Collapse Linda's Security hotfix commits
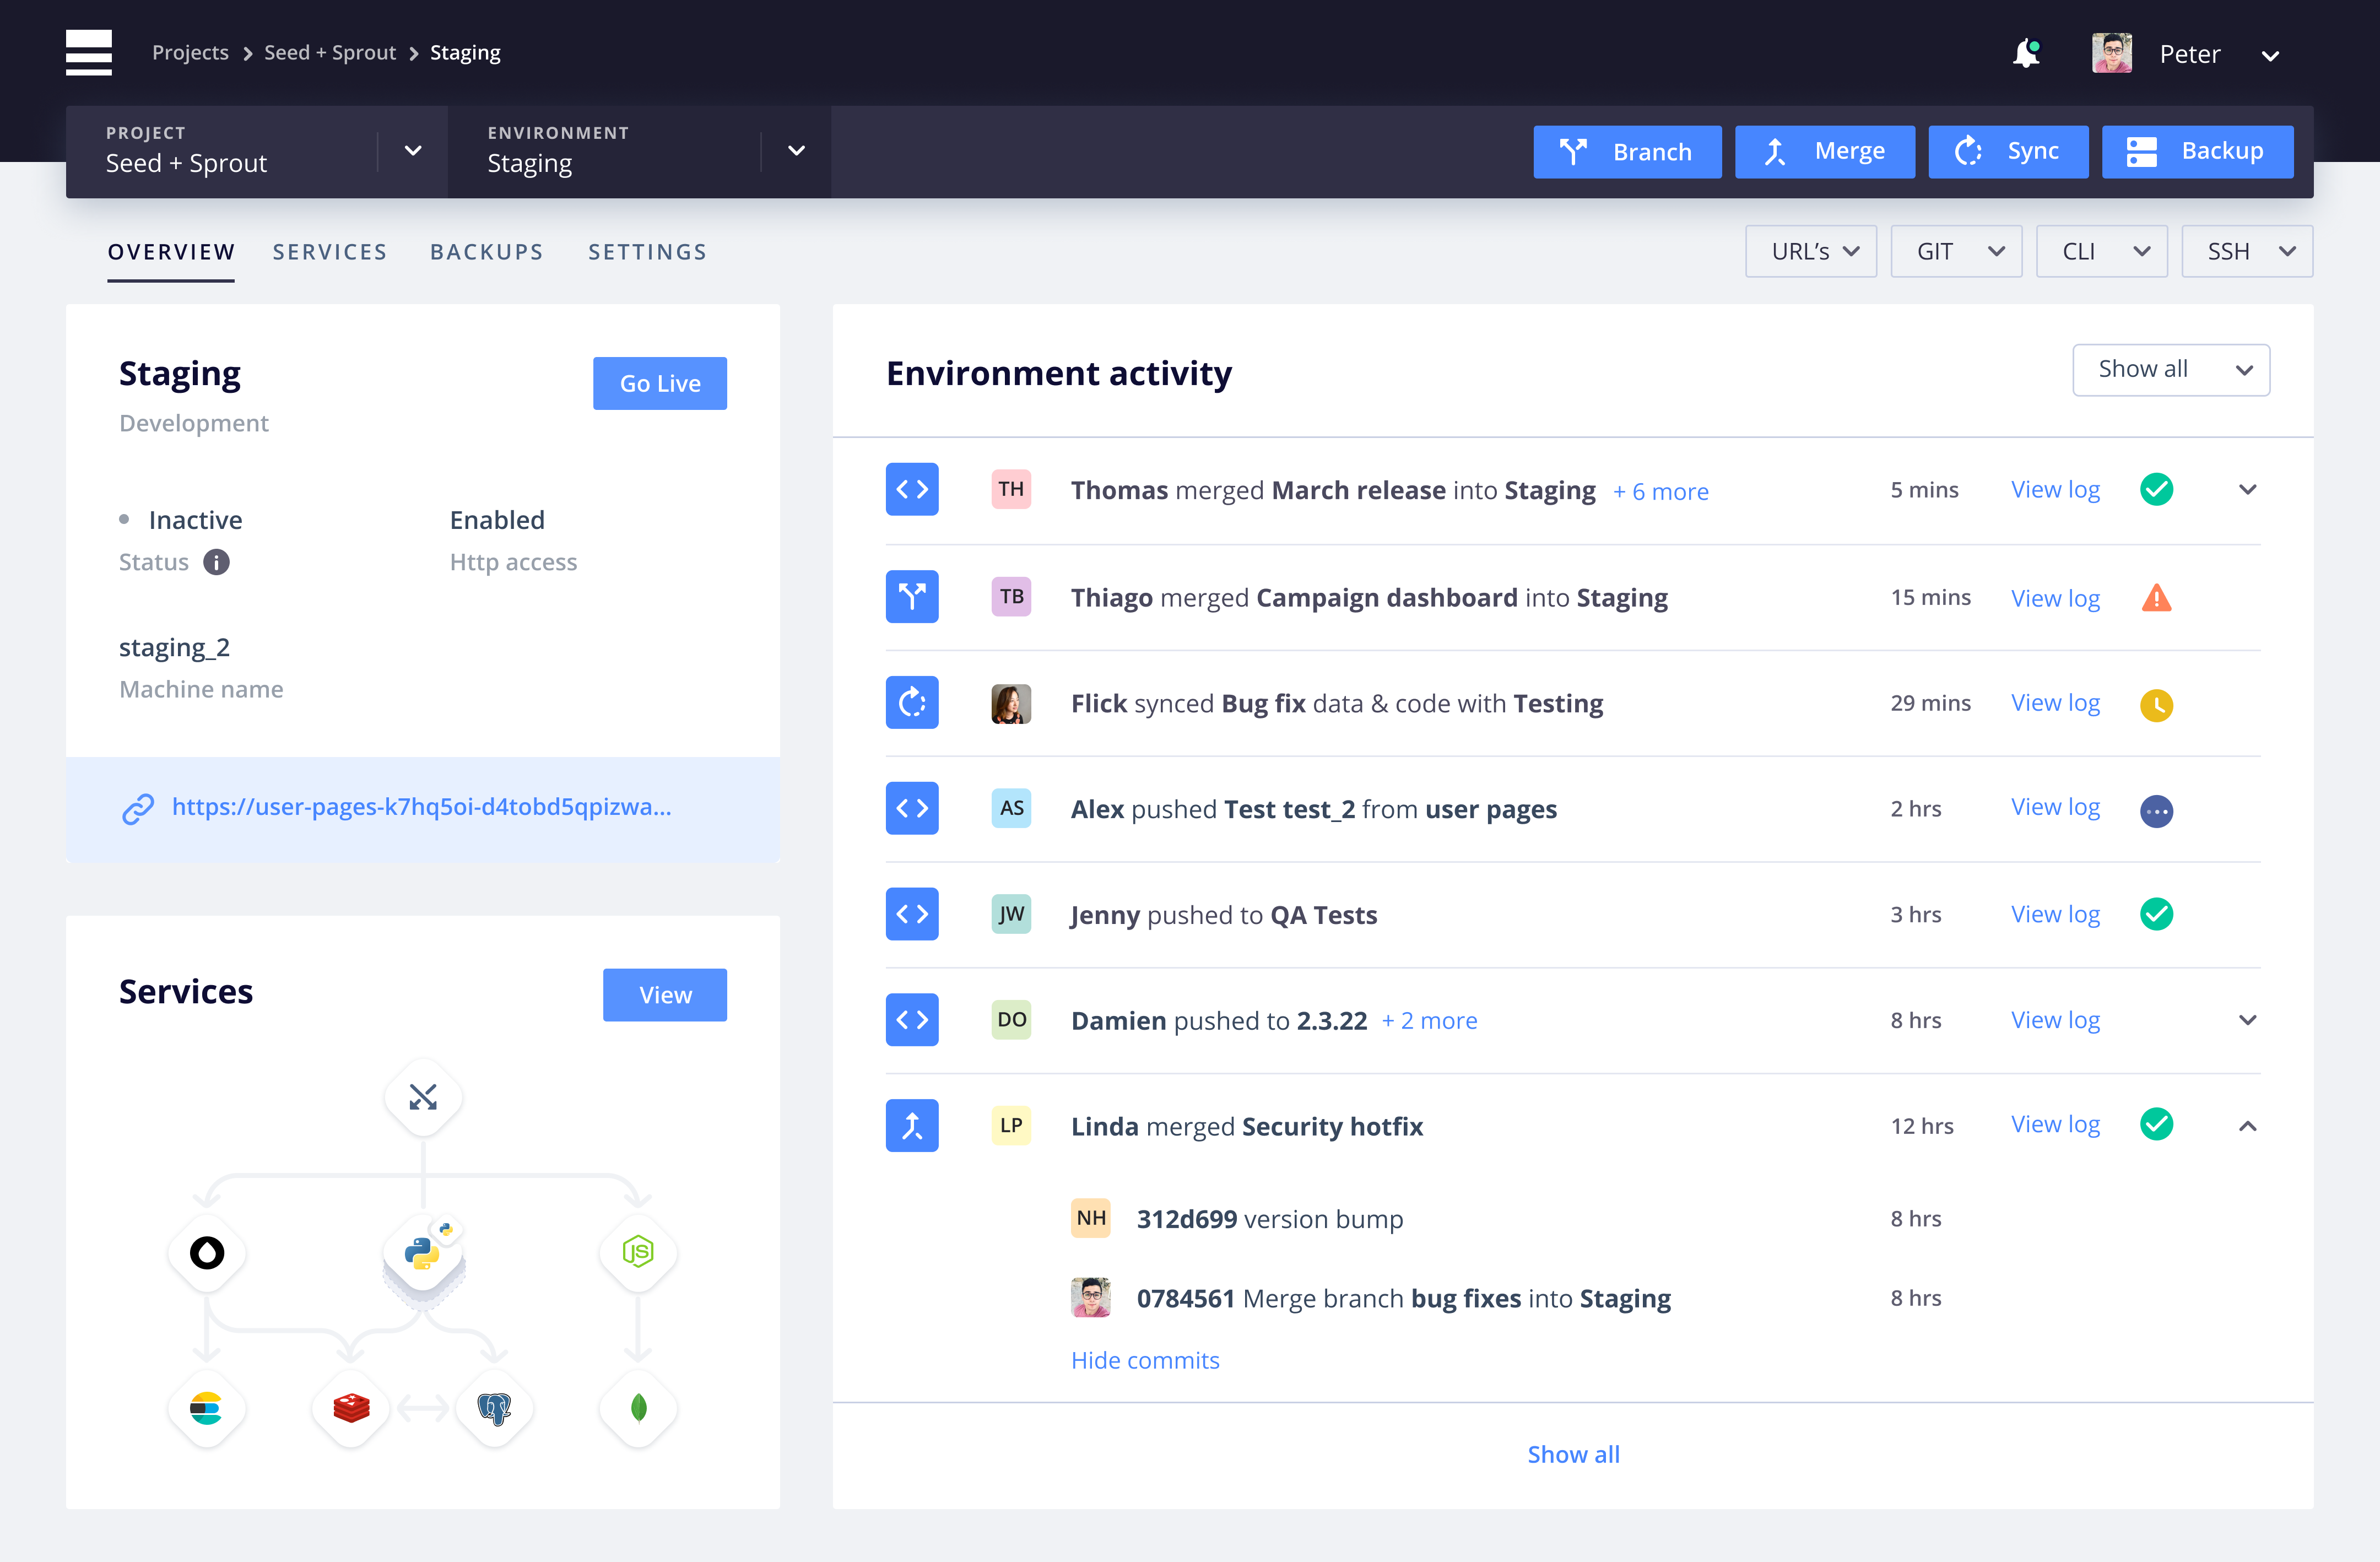2380x1562 pixels. [2247, 1126]
